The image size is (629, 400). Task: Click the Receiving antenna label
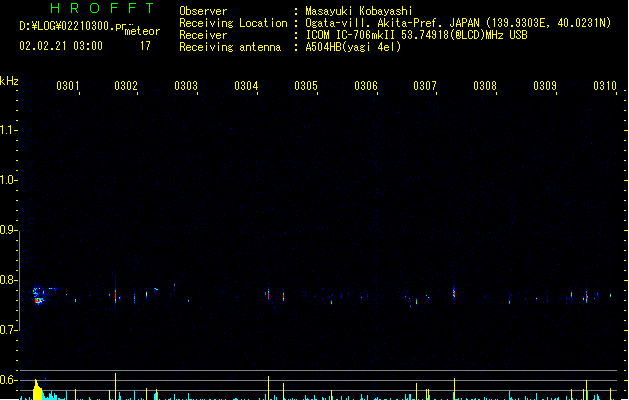pos(230,47)
